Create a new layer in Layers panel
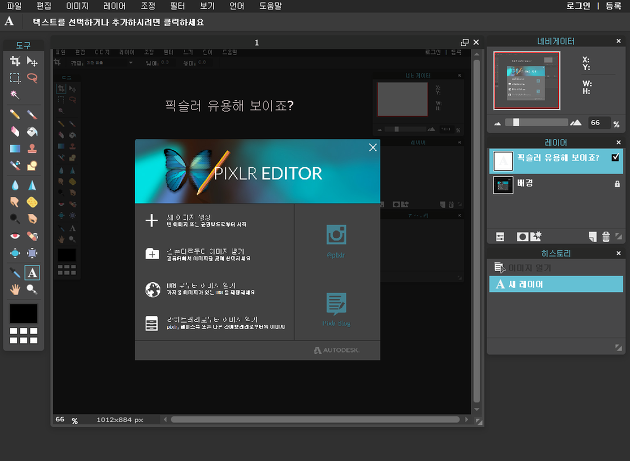630x461 pixels. 593,237
